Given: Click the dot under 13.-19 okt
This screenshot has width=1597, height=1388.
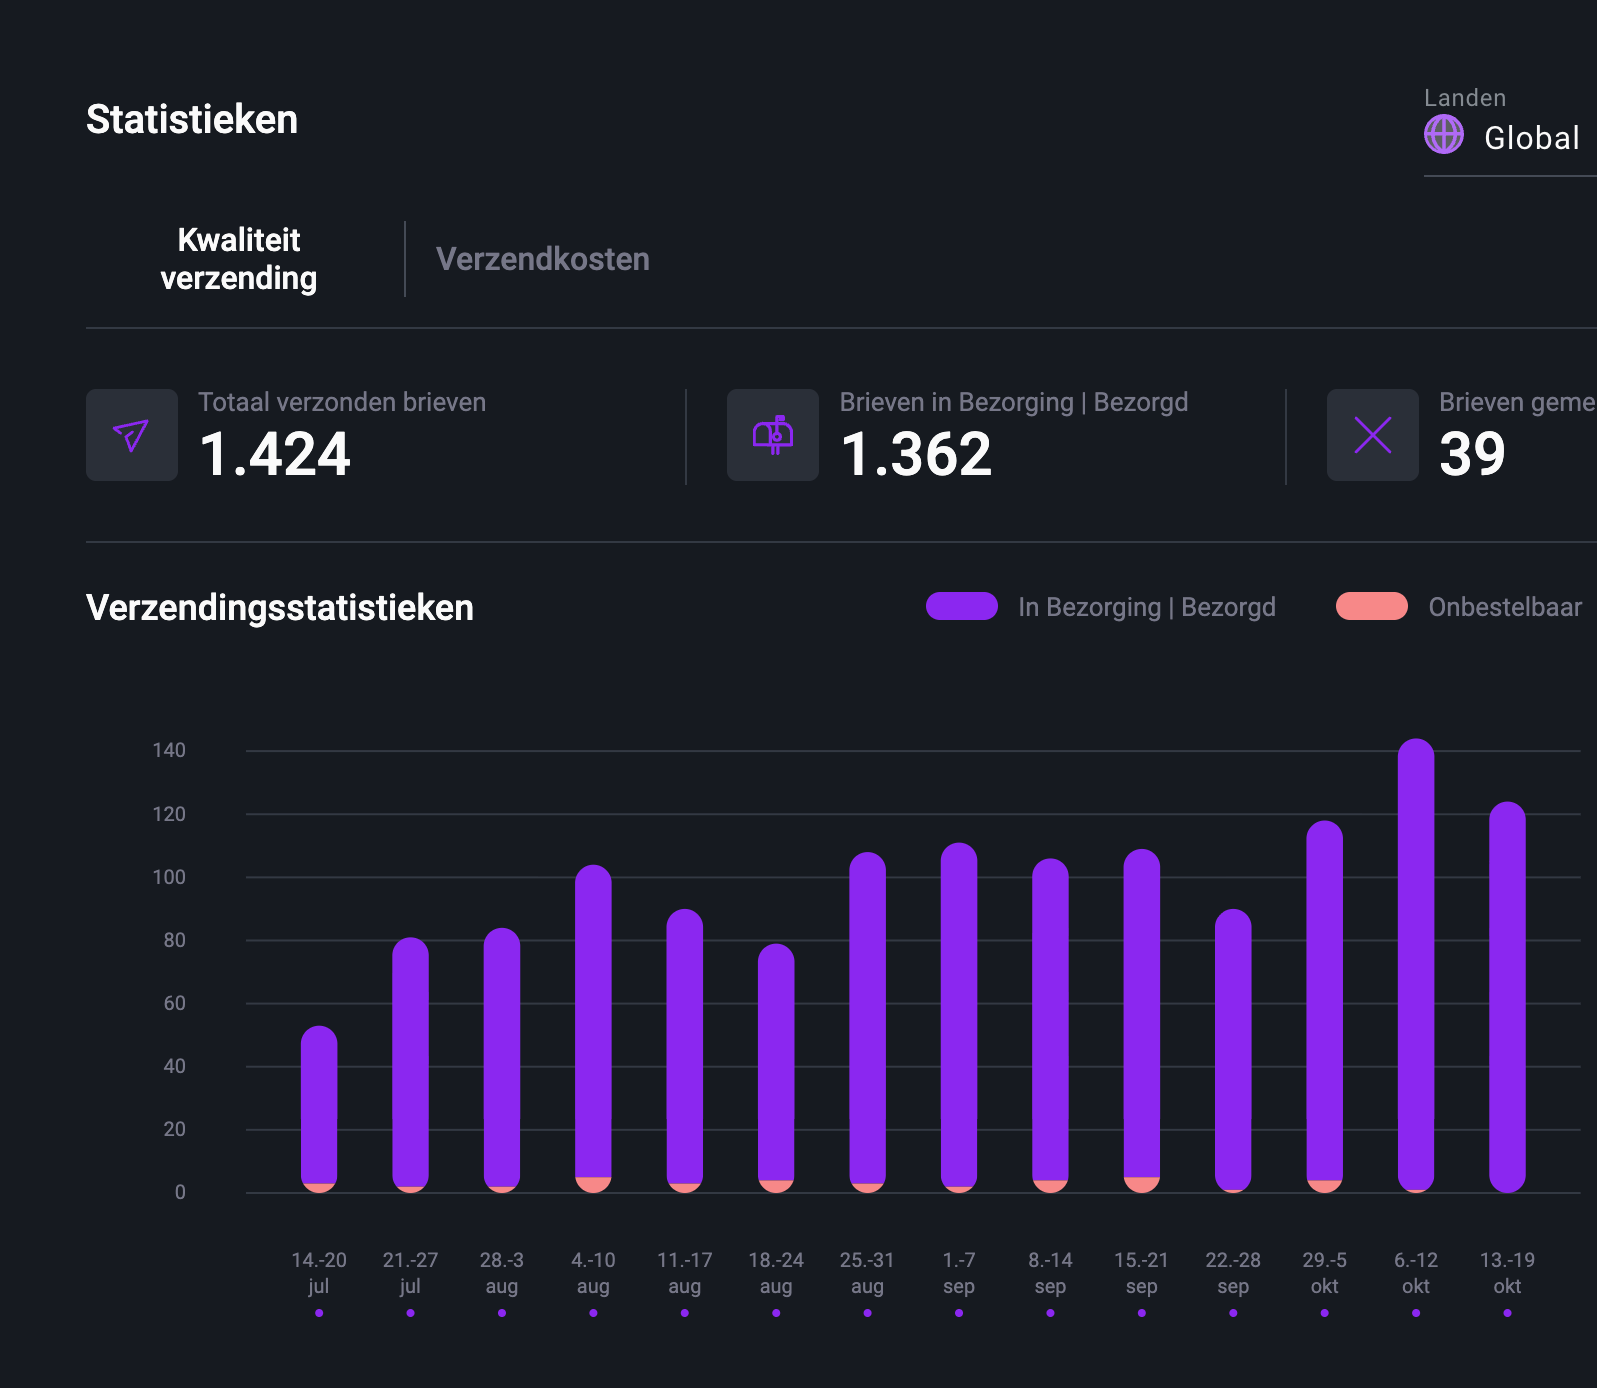Looking at the screenshot, I should [1507, 1313].
